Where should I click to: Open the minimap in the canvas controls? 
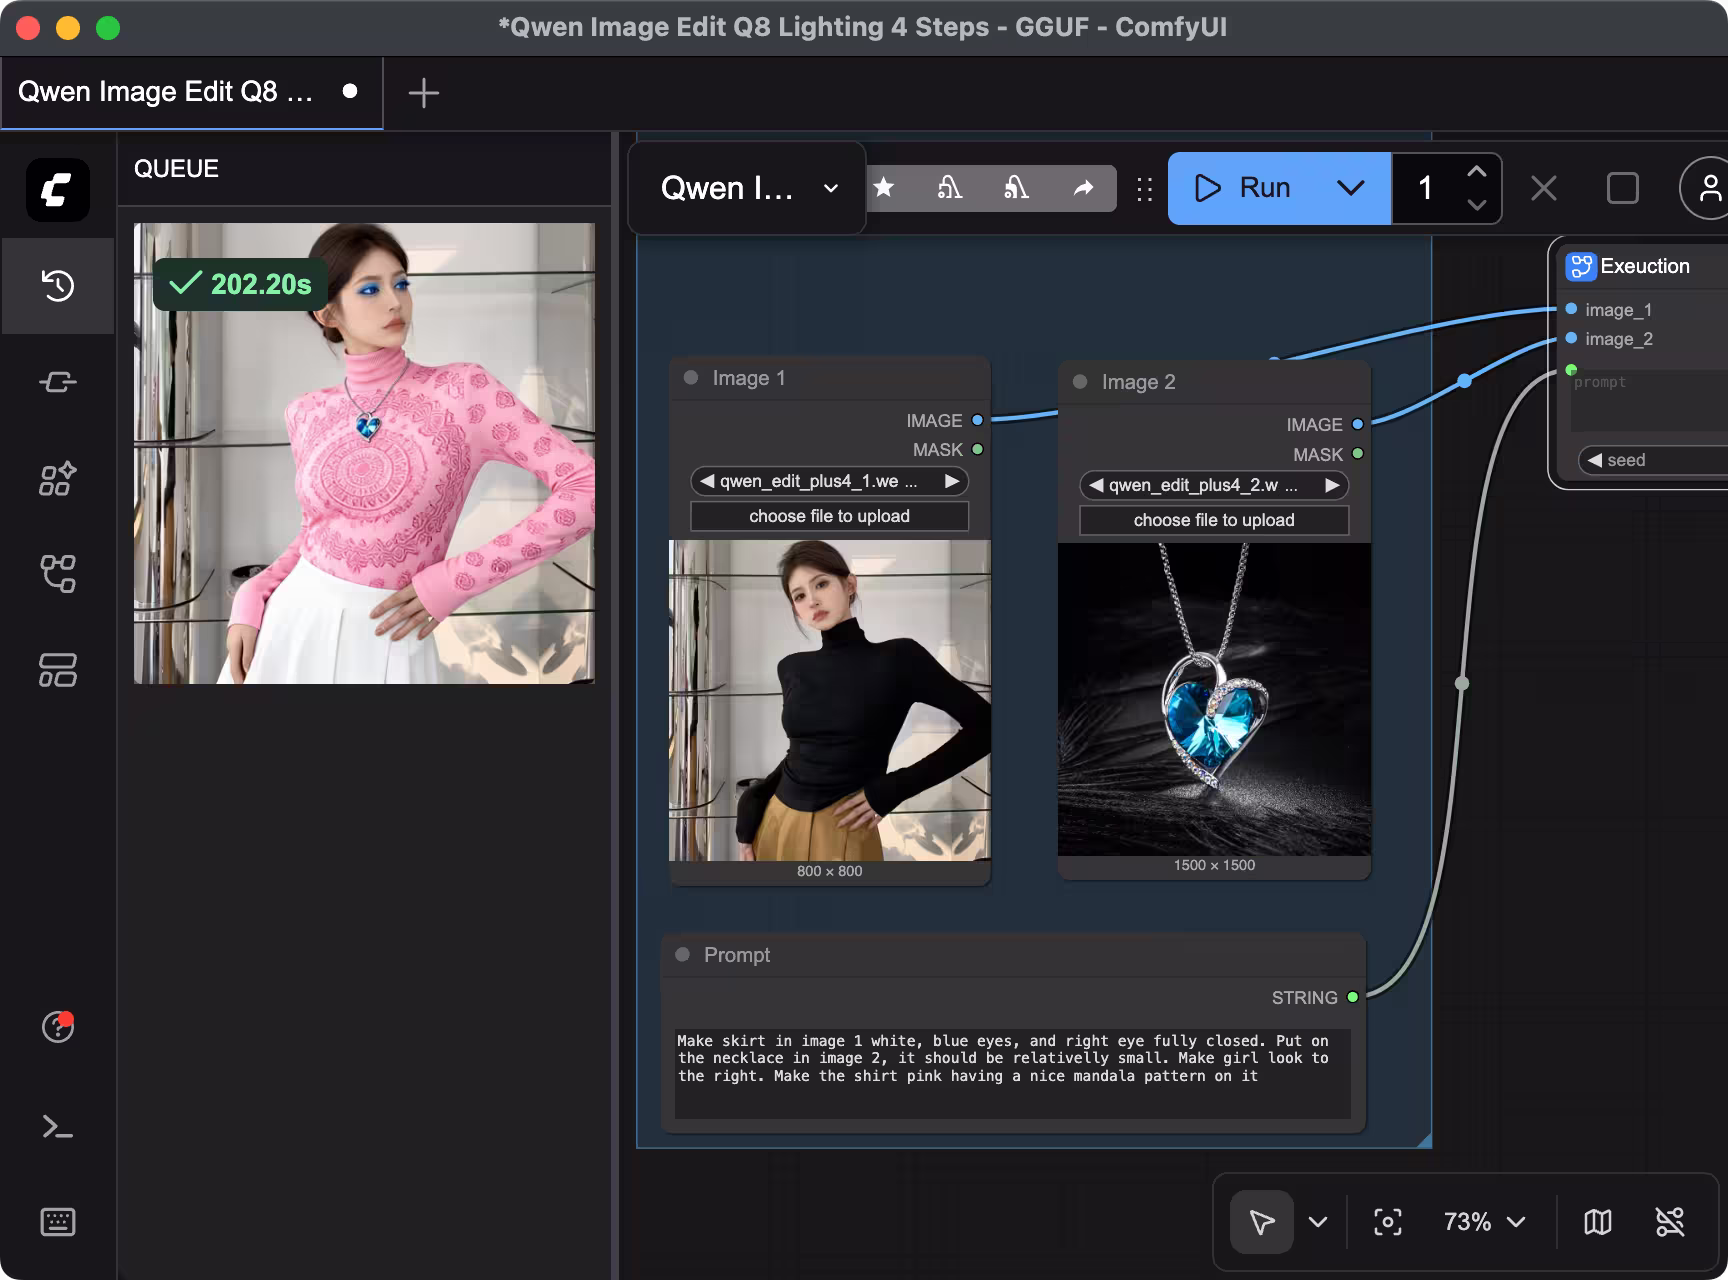(x=1598, y=1221)
